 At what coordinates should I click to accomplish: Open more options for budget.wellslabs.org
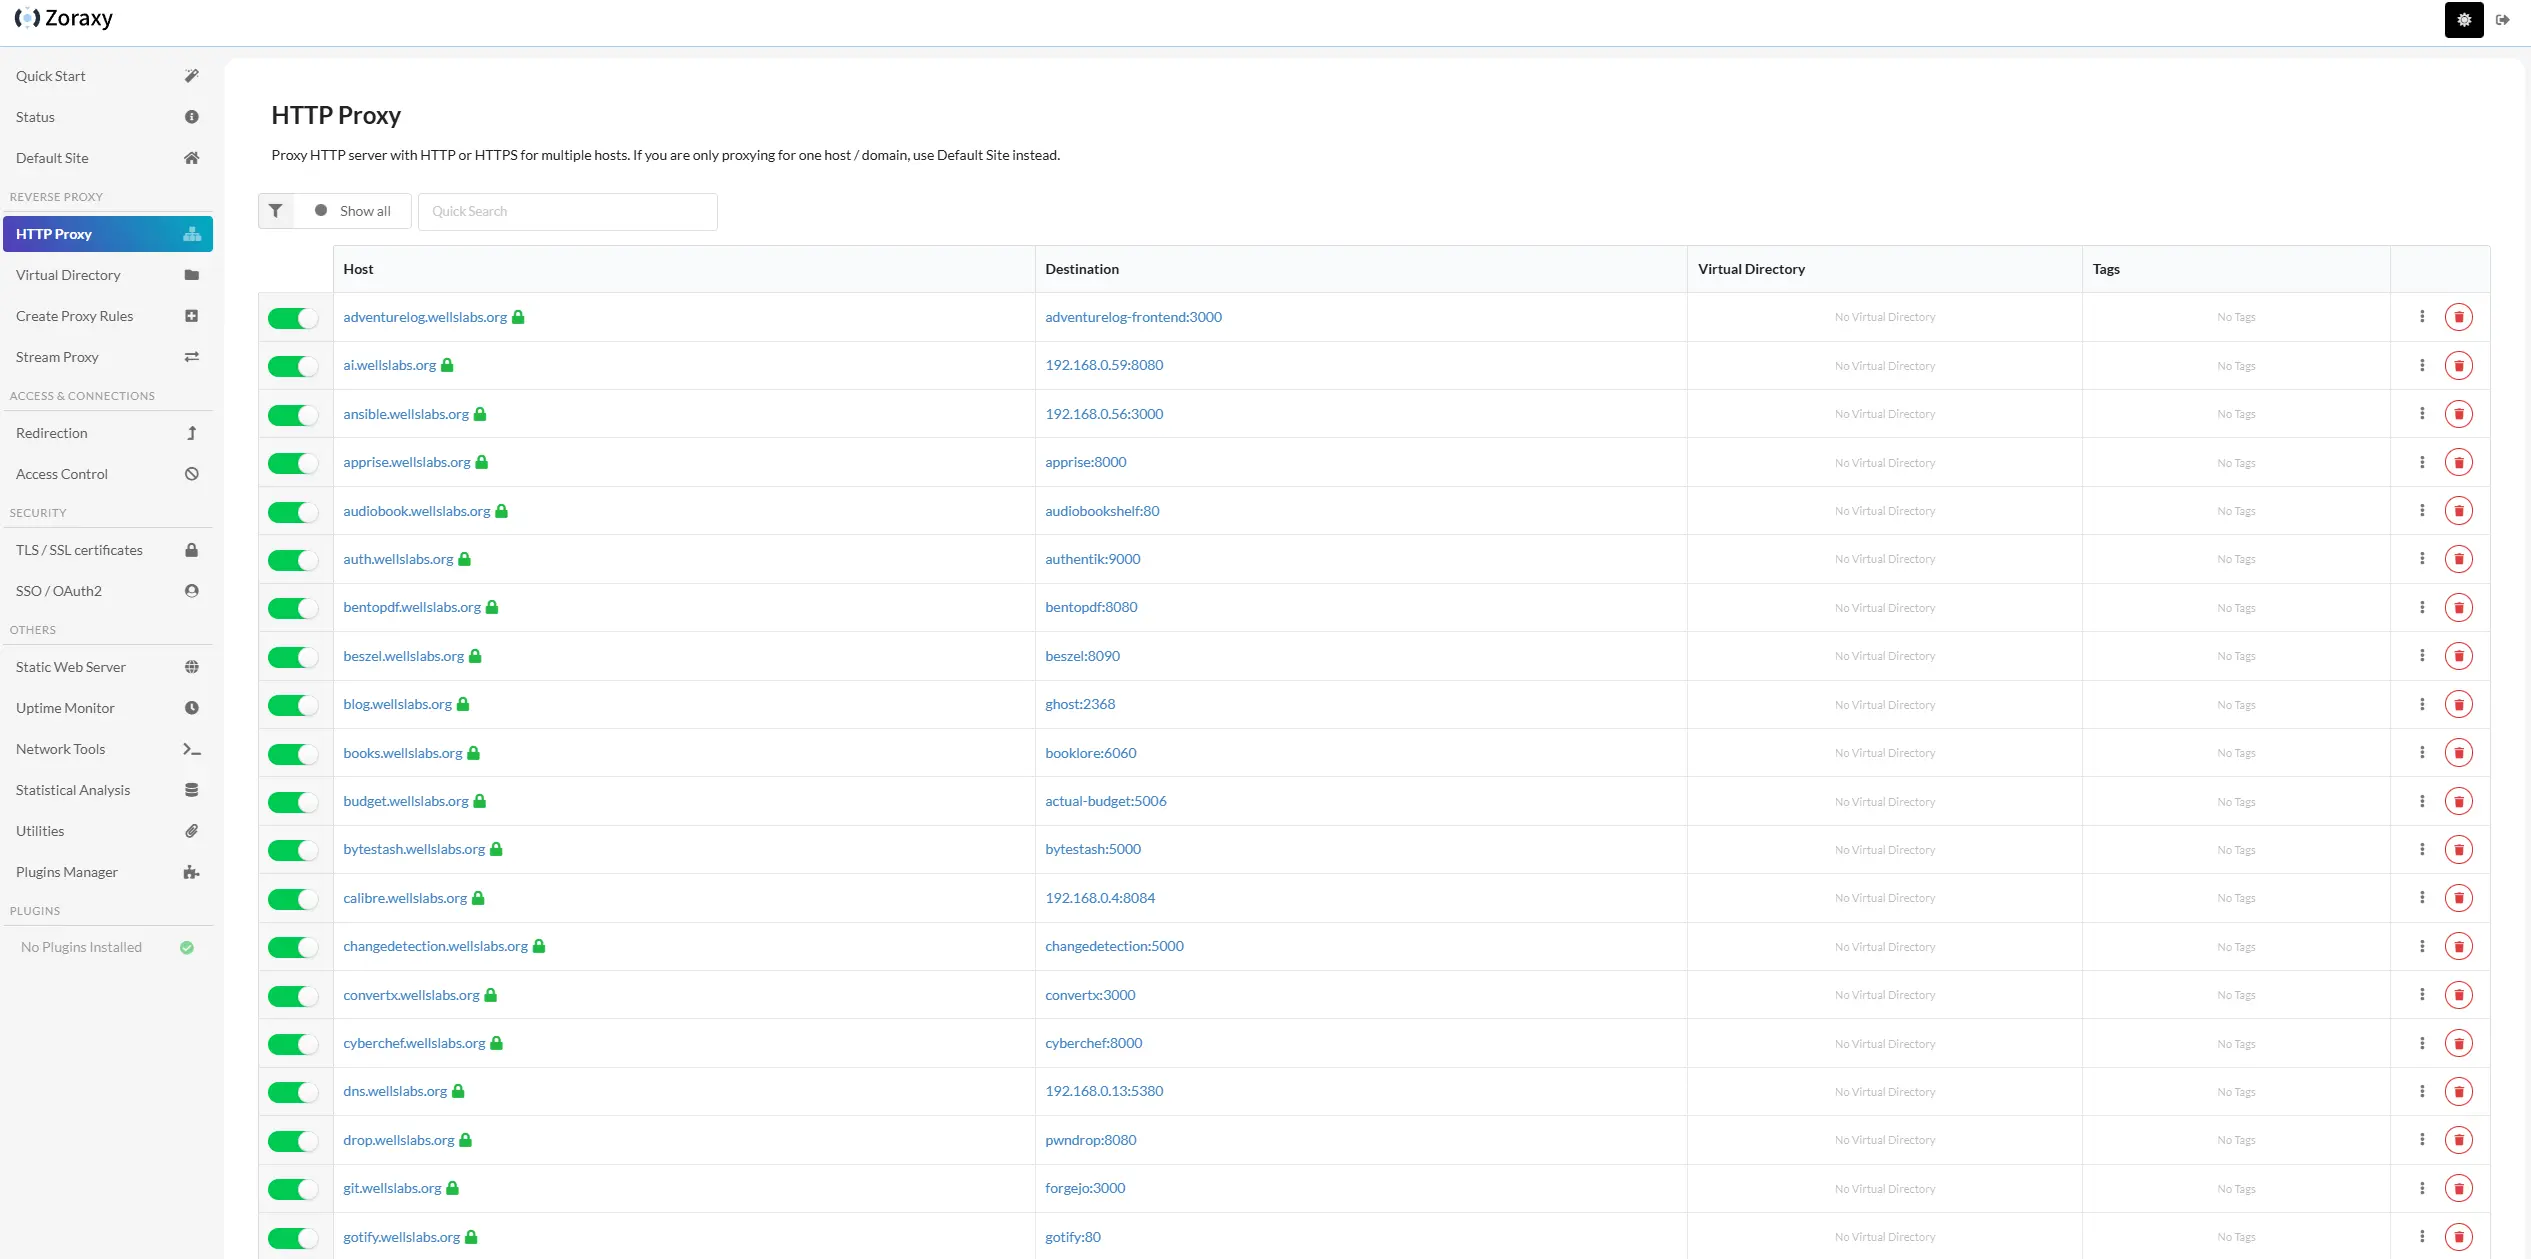click(x=2422, y=801)
